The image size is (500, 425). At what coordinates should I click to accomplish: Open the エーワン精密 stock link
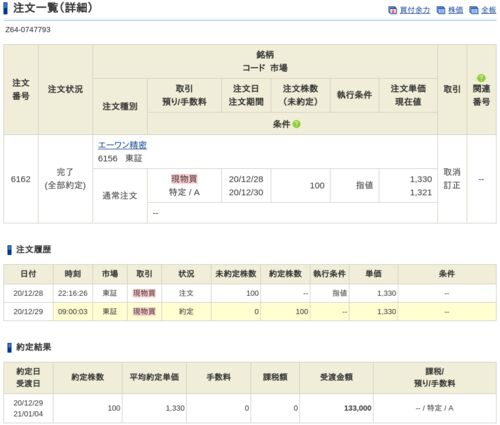pyautogui.click(x=122, y=145)
